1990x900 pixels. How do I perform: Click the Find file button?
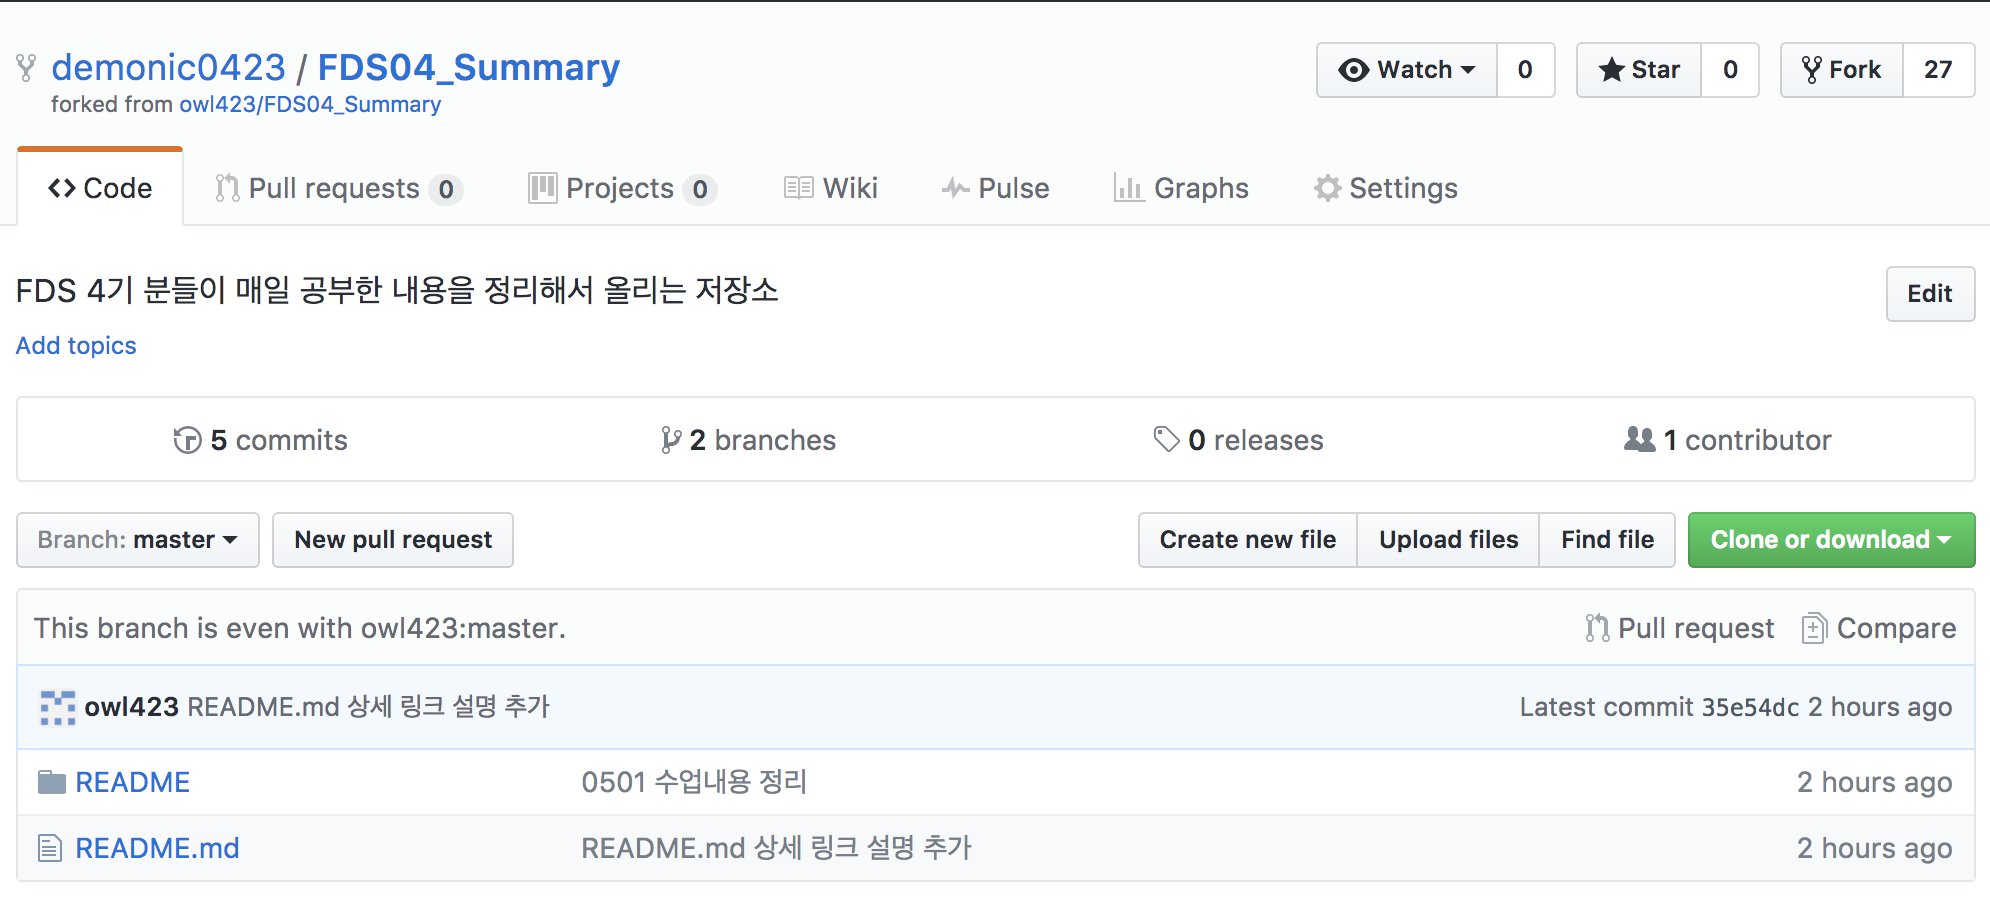[1607, 540]
